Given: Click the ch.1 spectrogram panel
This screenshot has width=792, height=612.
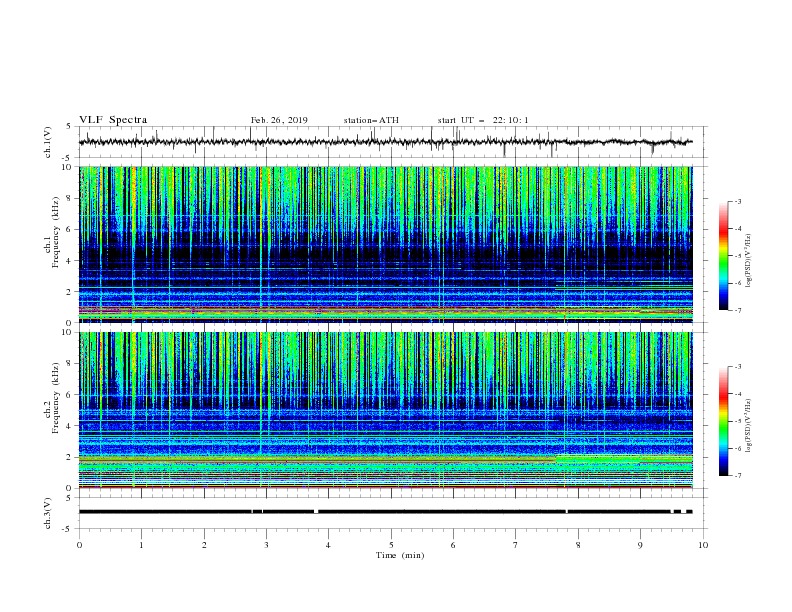Looking at the screenshot, I should [386, 244].
